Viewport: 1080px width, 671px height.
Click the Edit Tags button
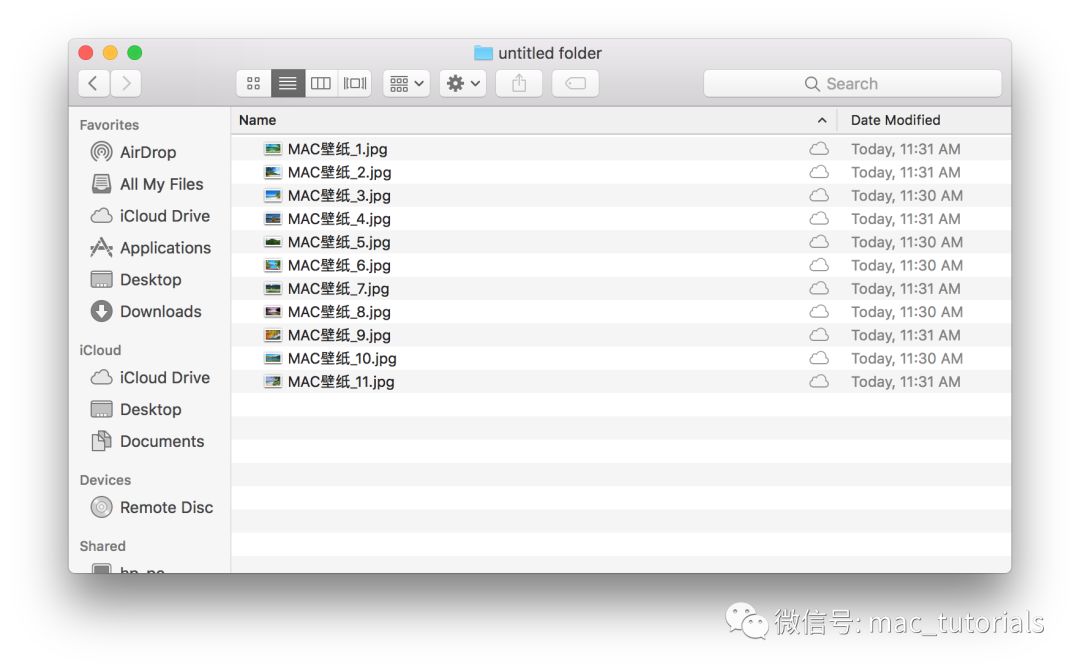(576, 84)
